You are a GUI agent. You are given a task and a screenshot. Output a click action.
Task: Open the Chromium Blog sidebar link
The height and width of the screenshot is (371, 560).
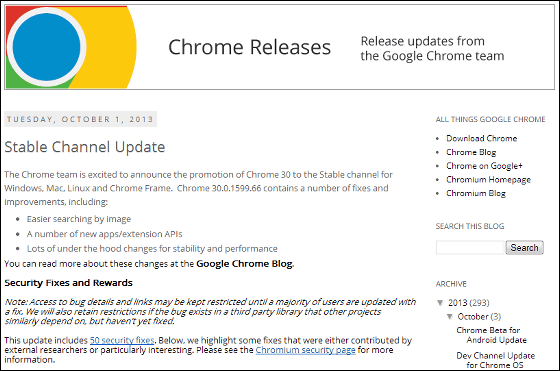(476, 193)
